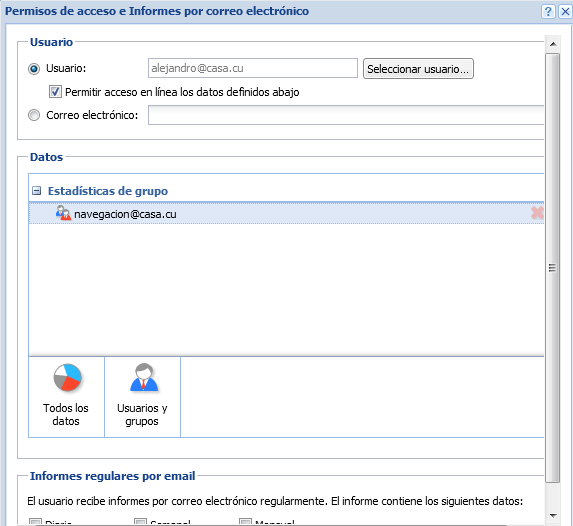Click the vertical scrollbar thumb

(553, 268)
